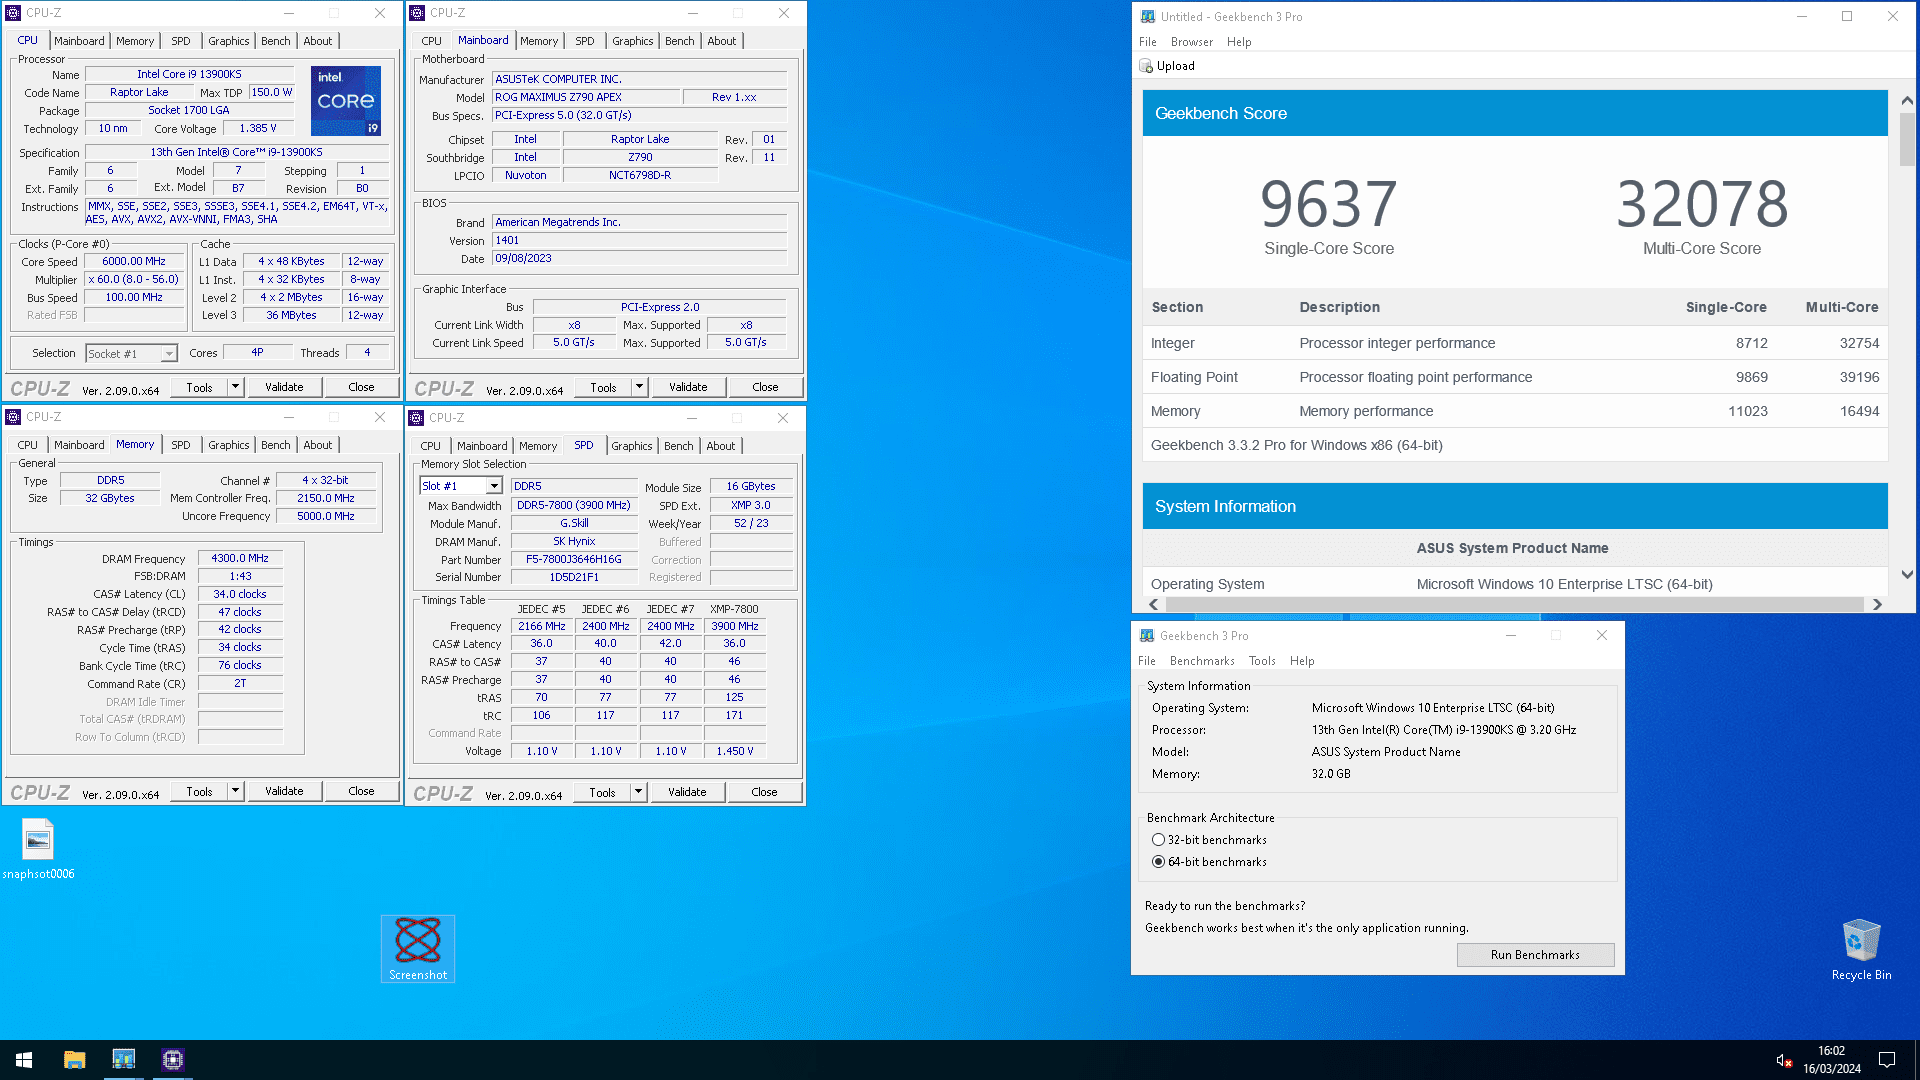Open Socket #1 selection dropdown in CPU window
Screen dimensions: 1920x1080
coord(131,354)
